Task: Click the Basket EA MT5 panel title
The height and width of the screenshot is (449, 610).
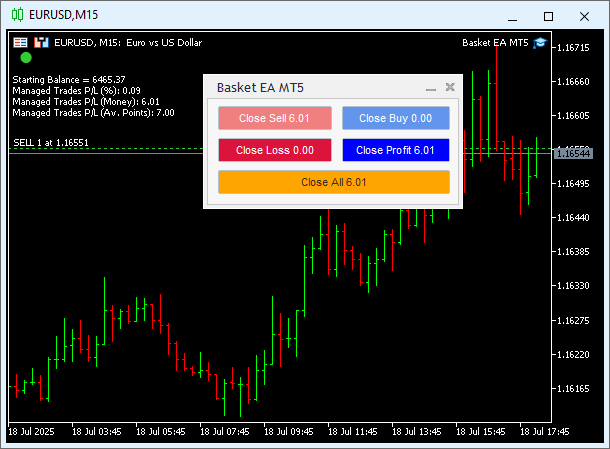Action: [x=260, y=88]
